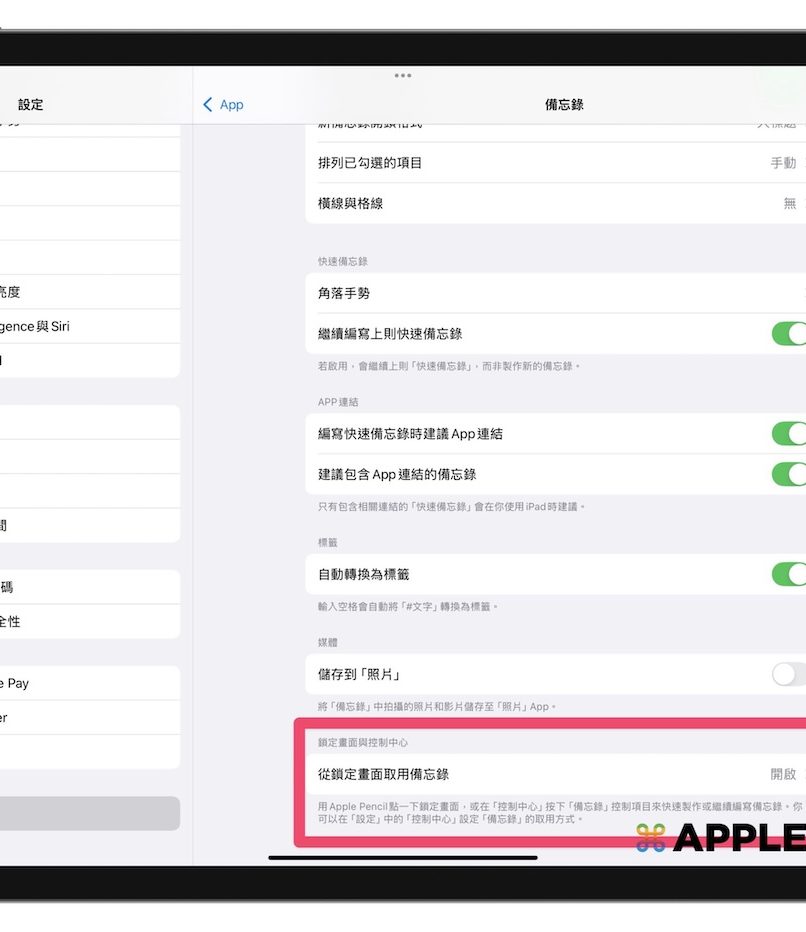The image size is (806, 932).
Task: Select the 全性 privacy sidebar item
Action: (90, 621)
